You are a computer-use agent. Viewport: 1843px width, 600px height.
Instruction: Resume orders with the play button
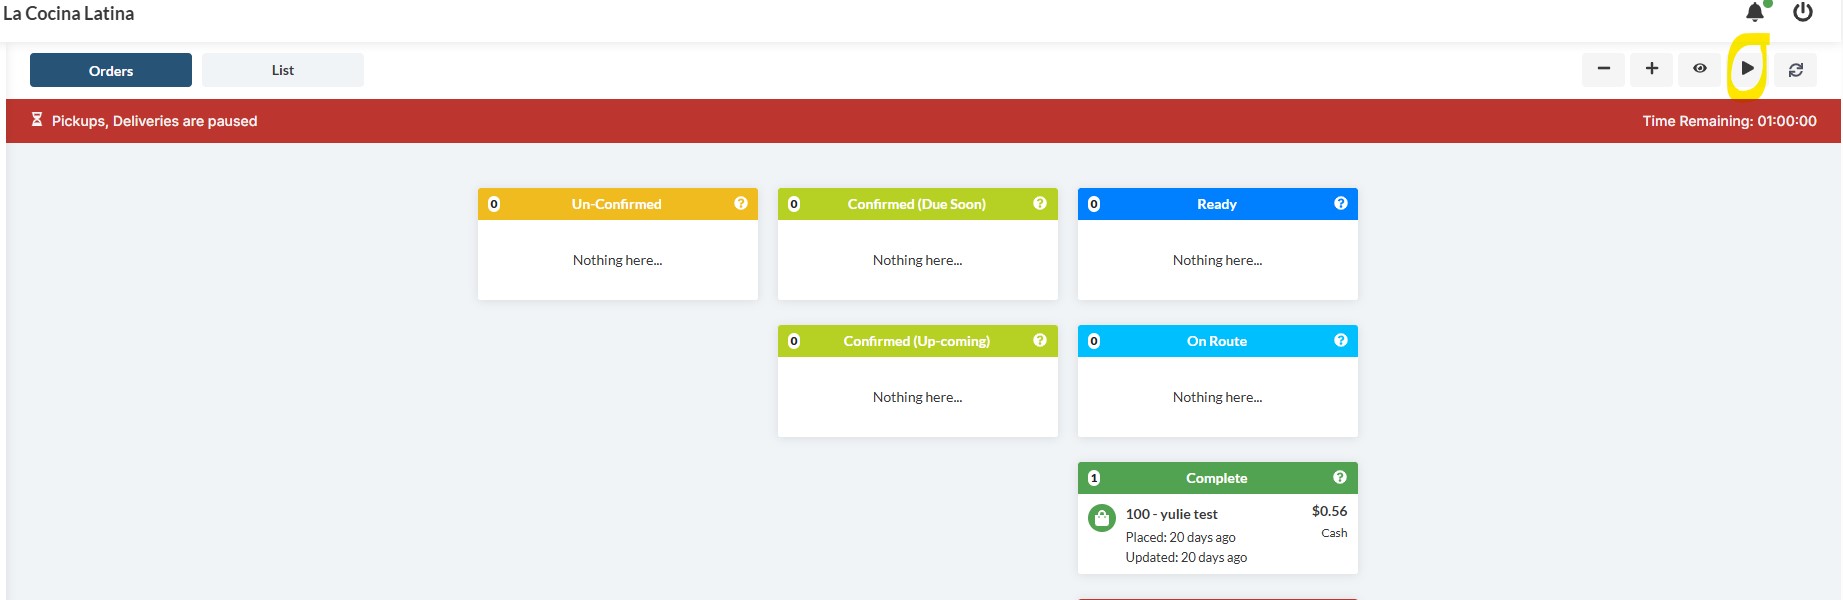[1747, 69]
